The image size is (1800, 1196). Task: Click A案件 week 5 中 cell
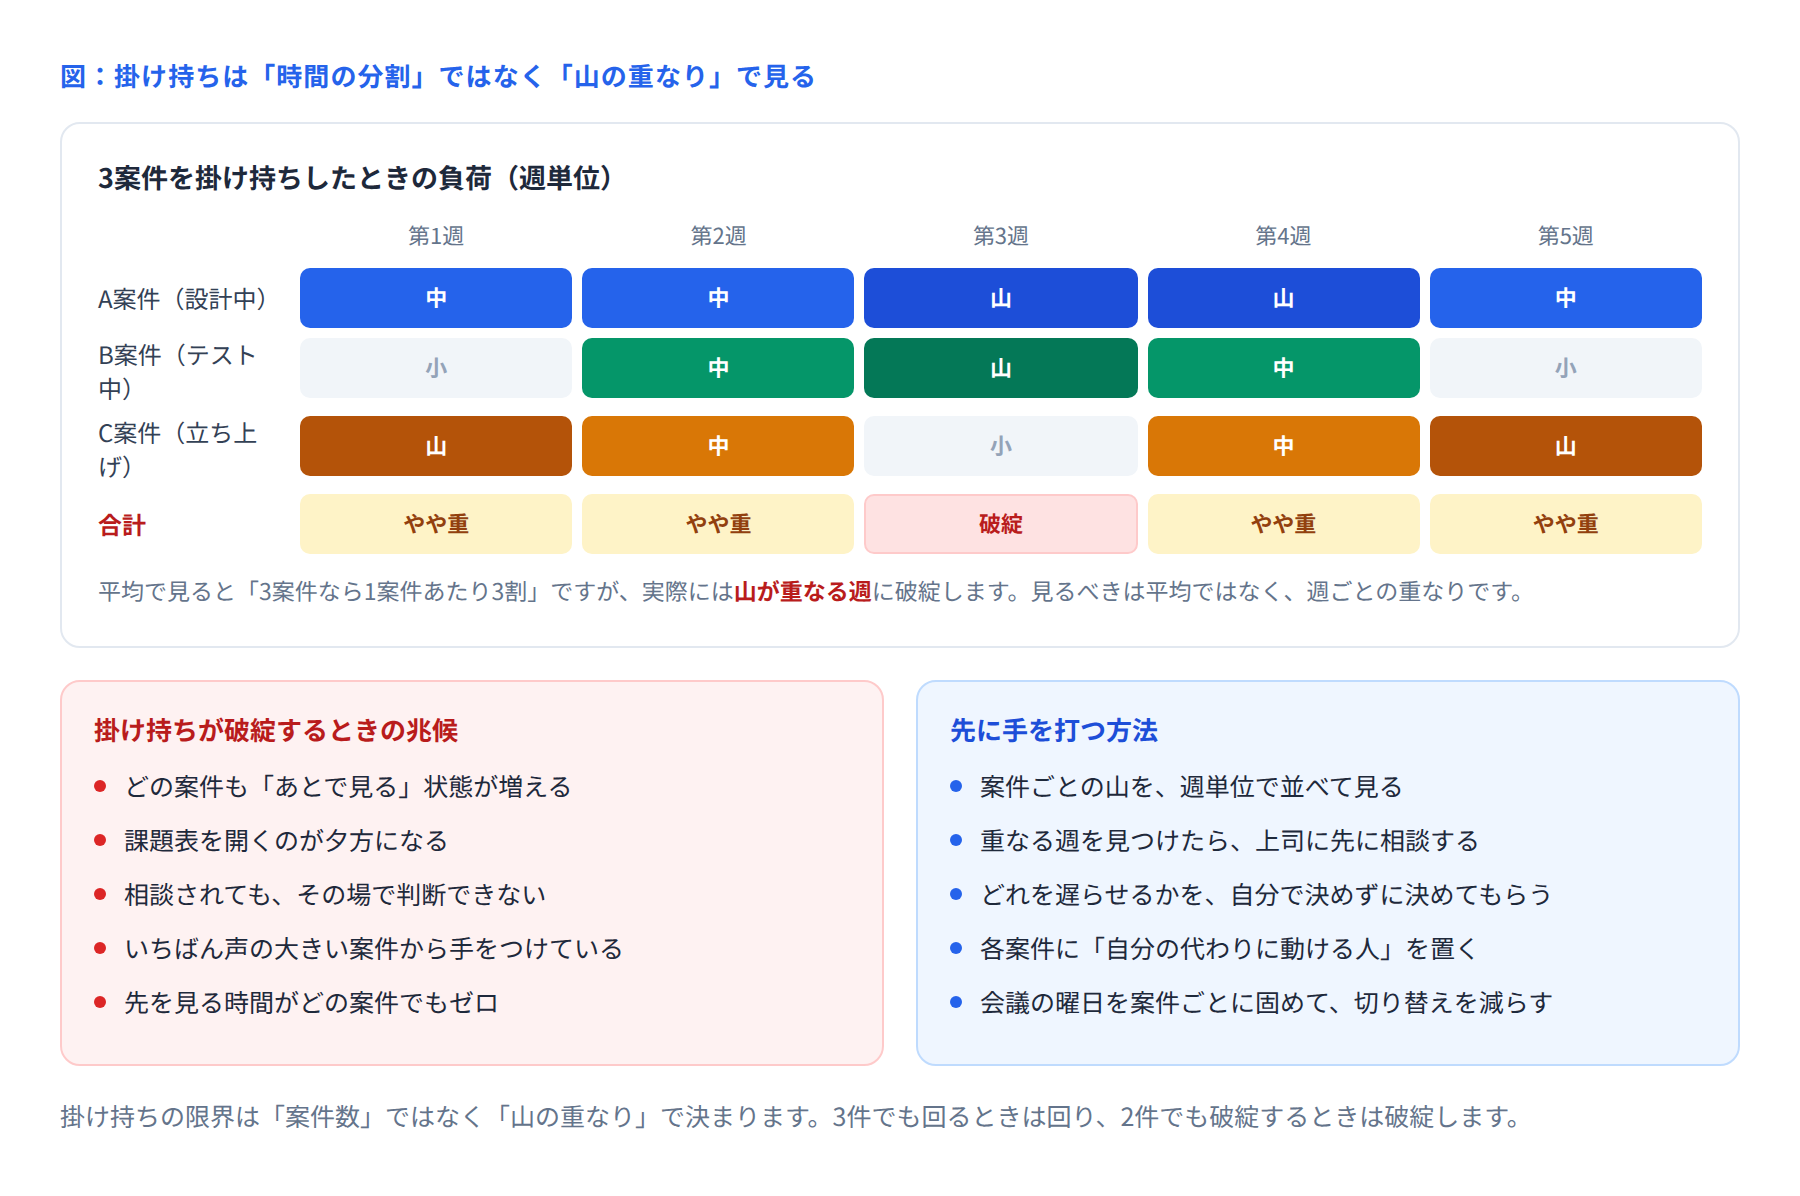click(x=1566, y=298)
